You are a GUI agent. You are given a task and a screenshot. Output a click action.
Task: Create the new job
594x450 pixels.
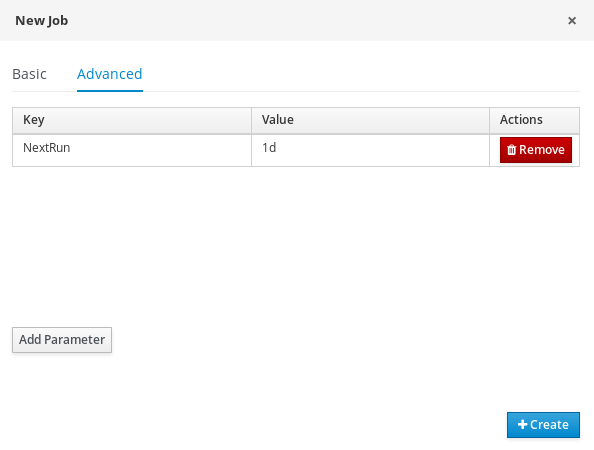click(543, 425)
